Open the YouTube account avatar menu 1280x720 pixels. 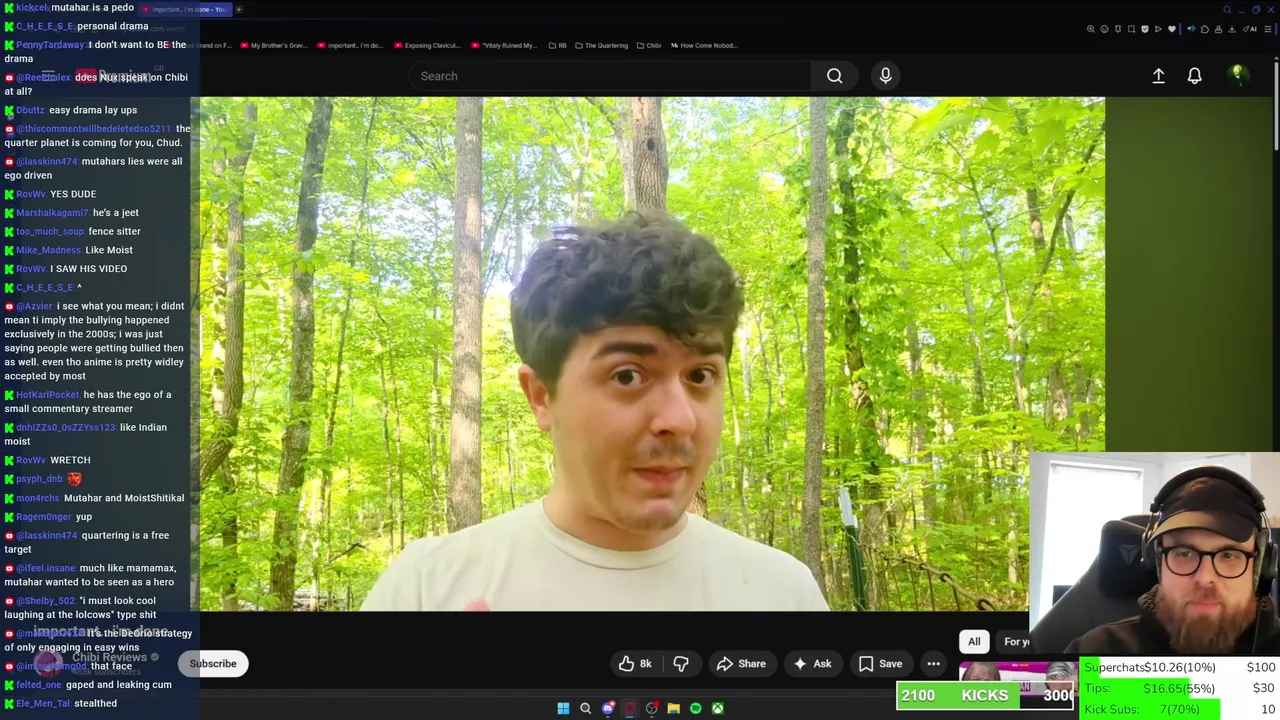1237,75
